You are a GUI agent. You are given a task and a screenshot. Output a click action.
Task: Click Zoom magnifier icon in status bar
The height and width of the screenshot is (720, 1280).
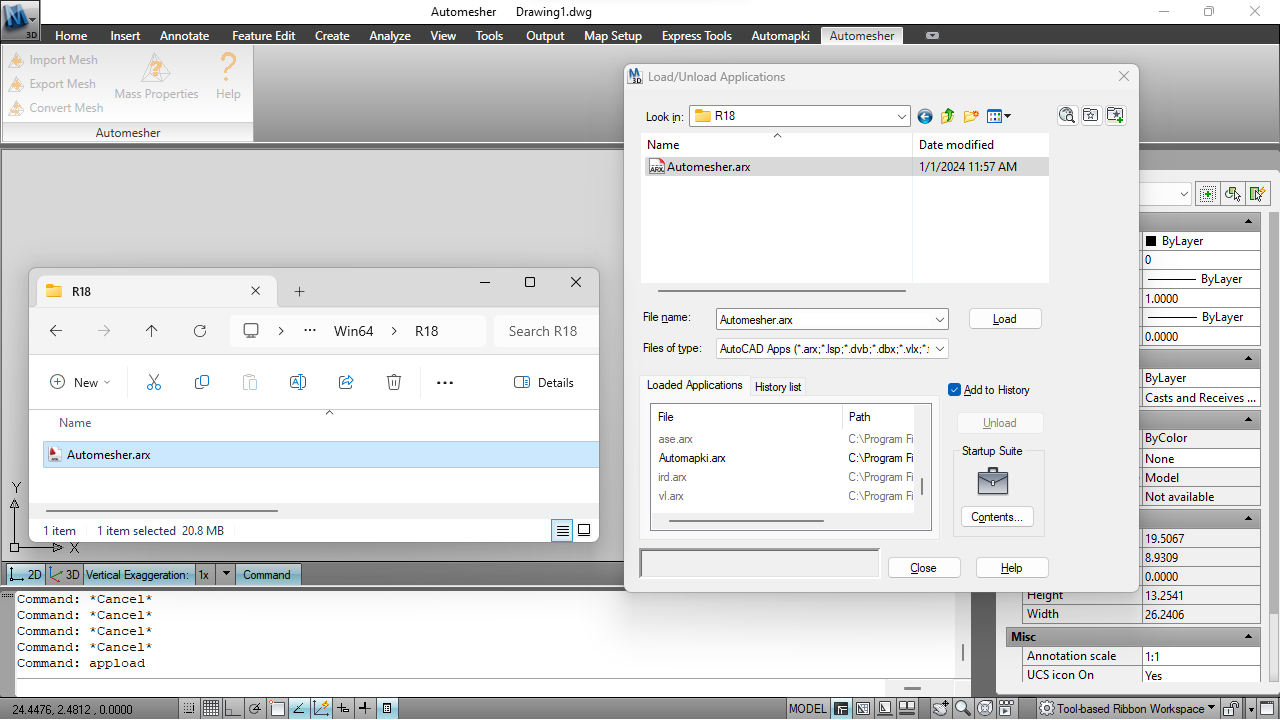pyautogui.click(x=963, y=709)
